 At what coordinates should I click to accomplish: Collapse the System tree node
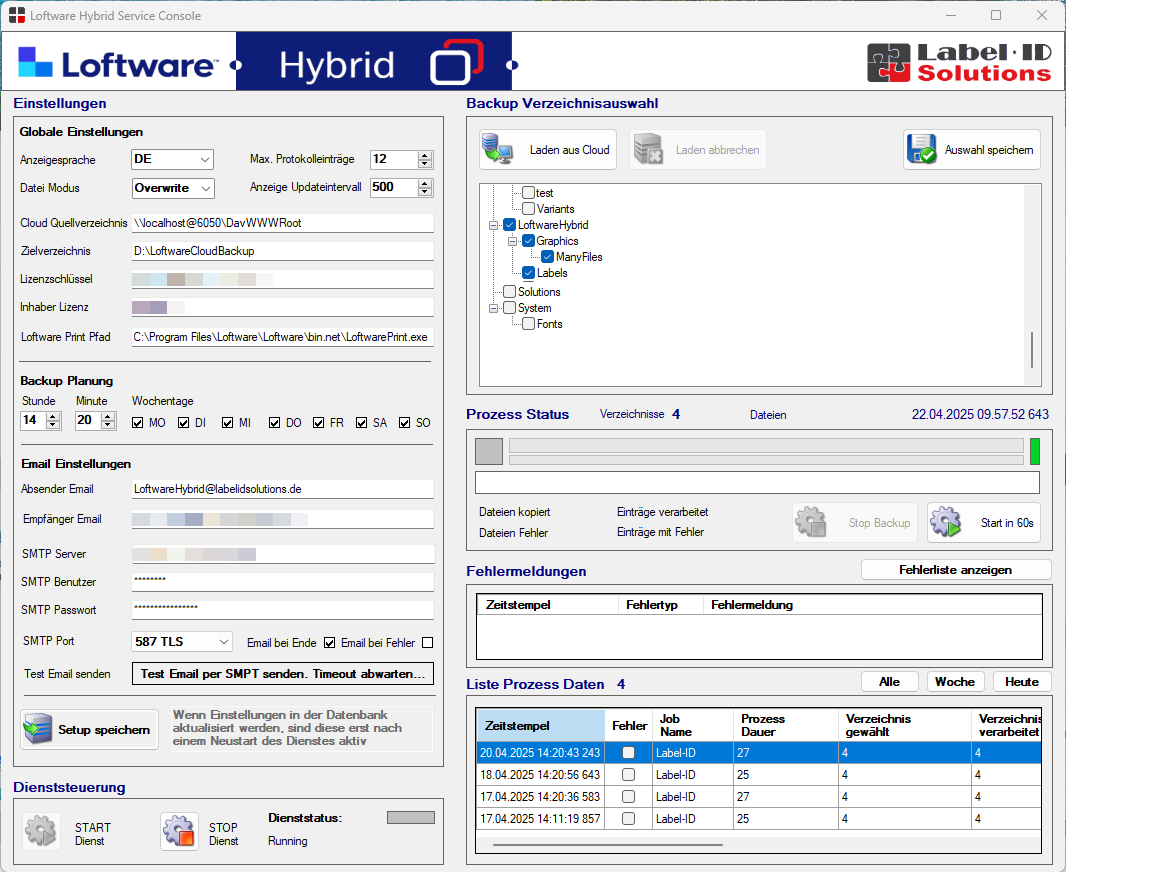(494, 309)
